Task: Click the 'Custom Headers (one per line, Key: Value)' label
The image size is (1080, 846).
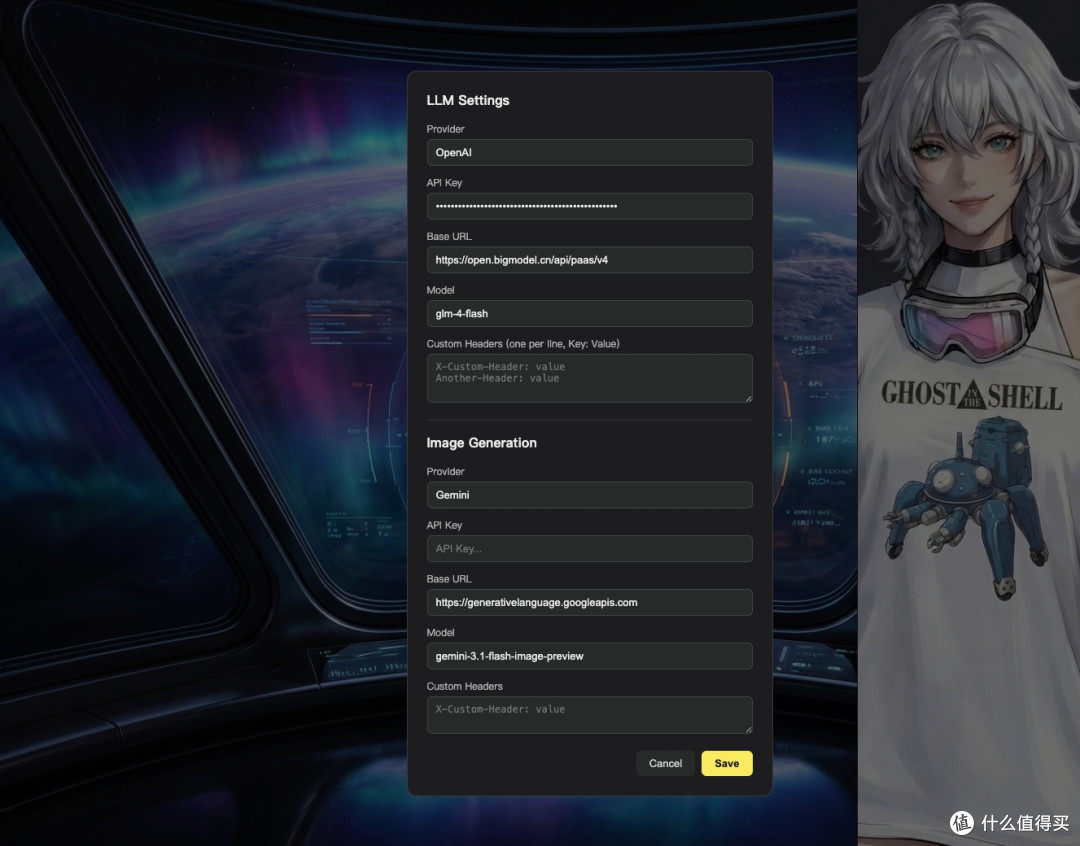Action: (523, 344)
